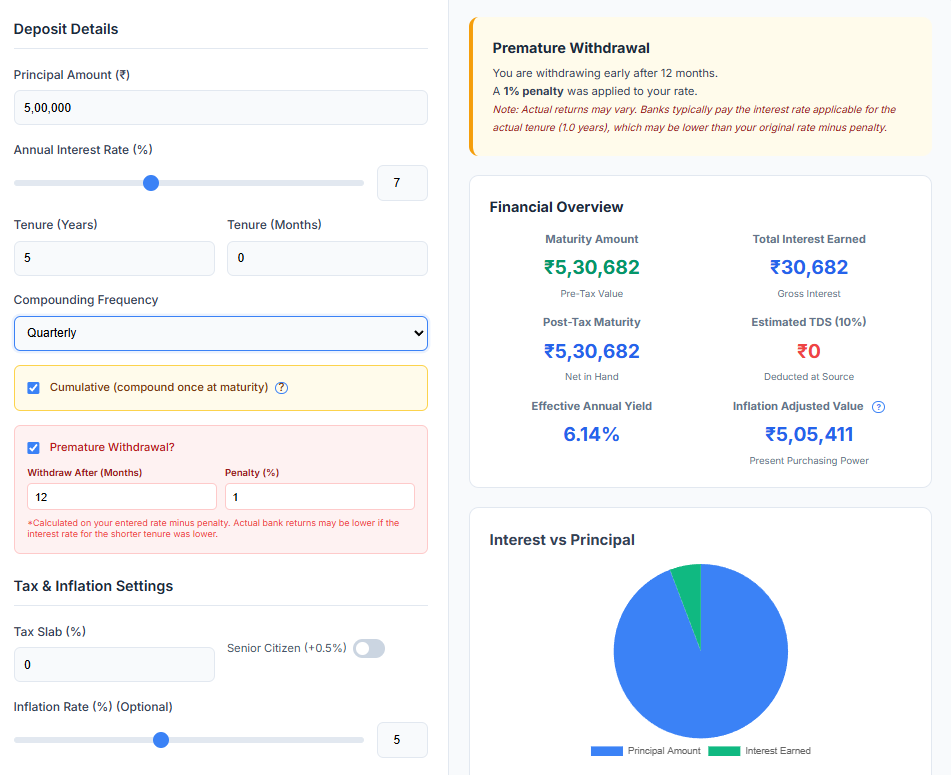951x775 pixels.
Task: Enable the Senior Citizen toggle
Action: [x=369, y=648]
